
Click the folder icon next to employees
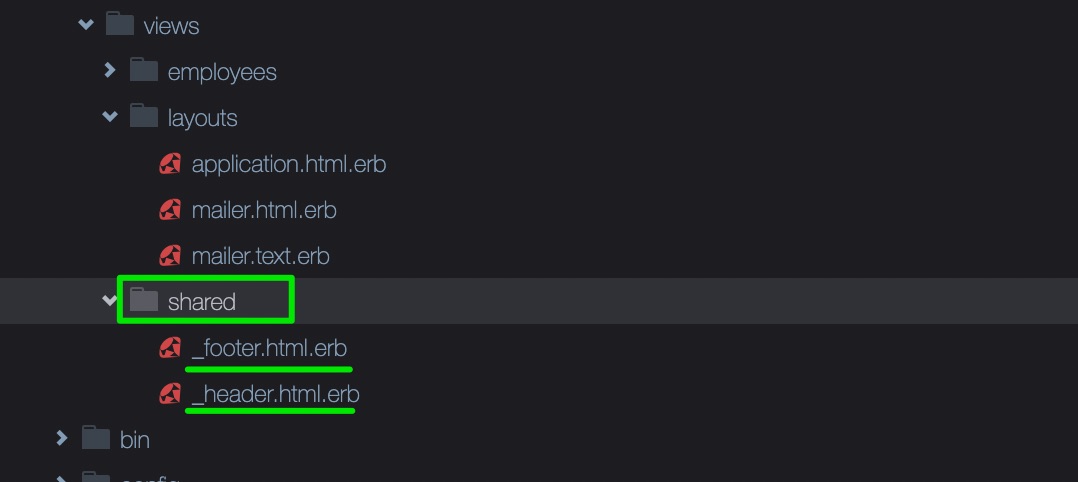pos(144,71)
